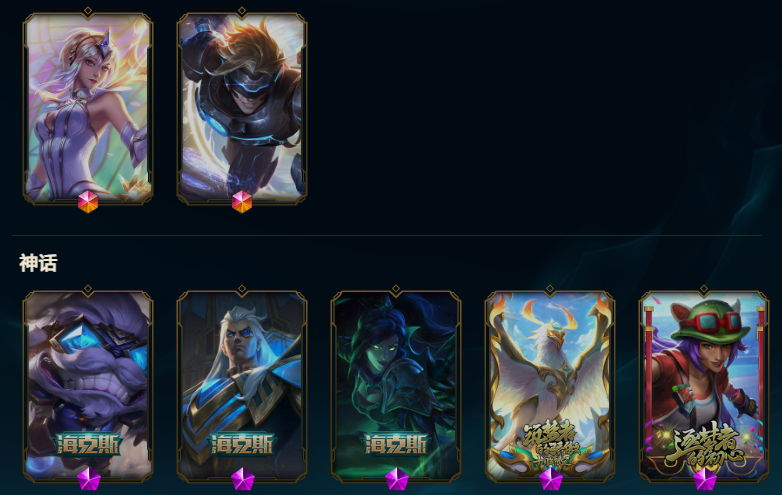Open the purple-haired girl with green hat card
Screen dimensions: 782x495
704,387
